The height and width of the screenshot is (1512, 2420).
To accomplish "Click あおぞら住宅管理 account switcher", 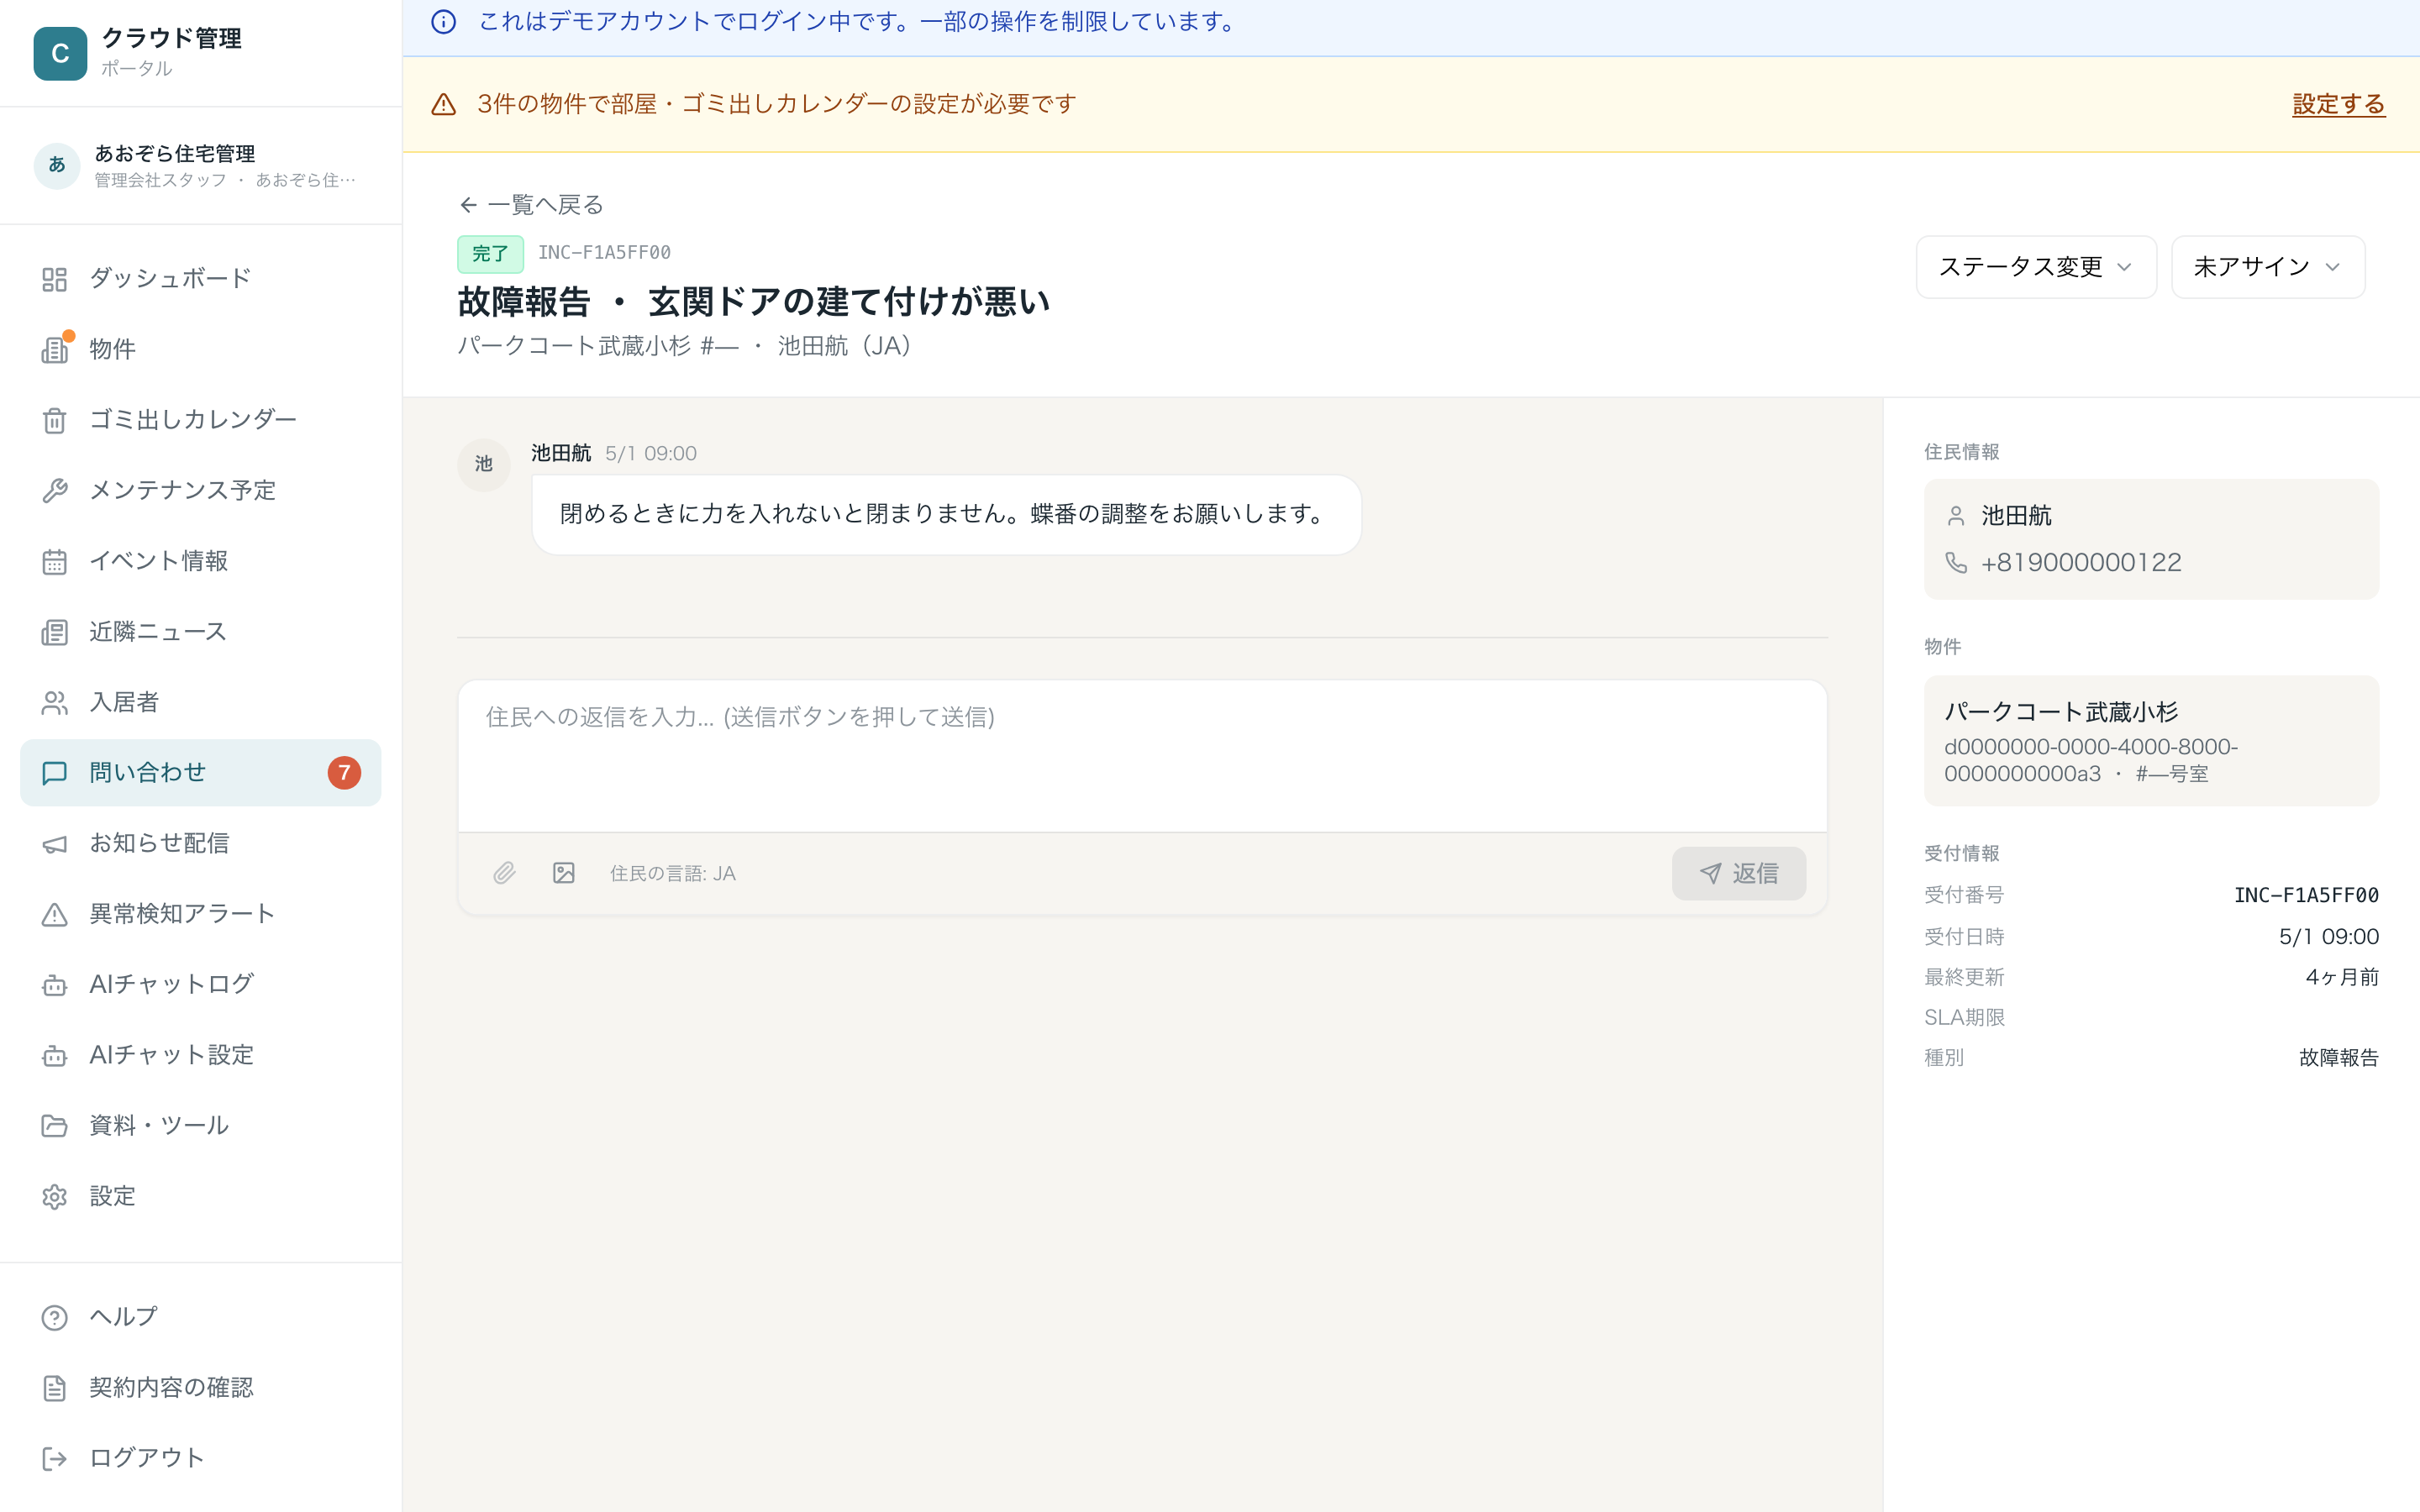I will (x=200, y=165).
